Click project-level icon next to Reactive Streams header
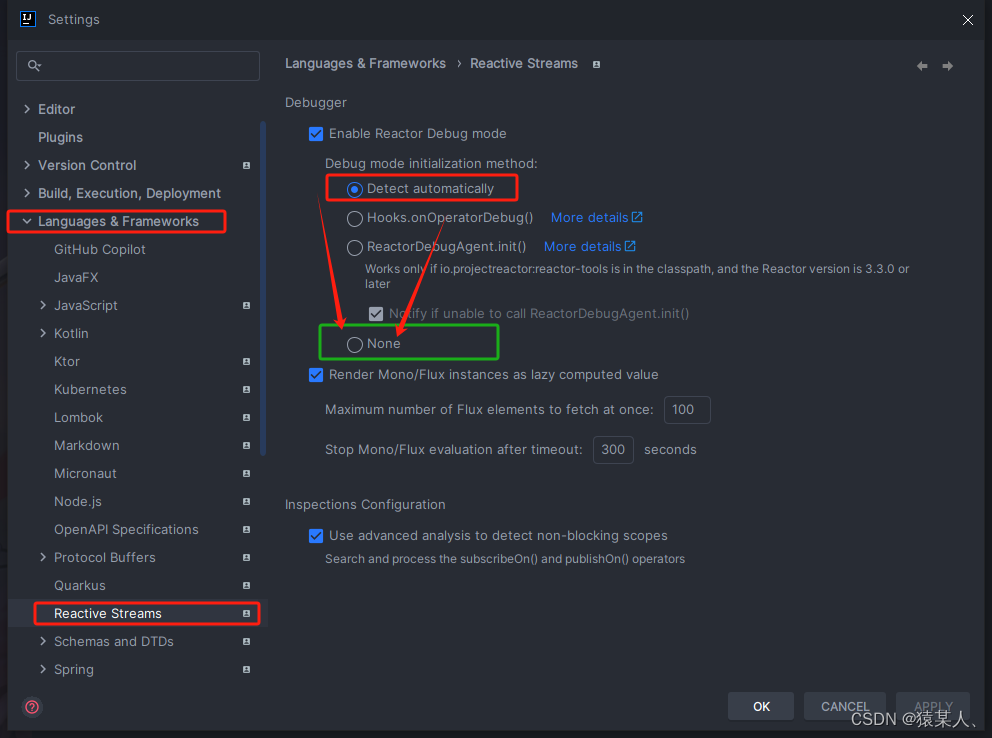 tap(596, 65)
